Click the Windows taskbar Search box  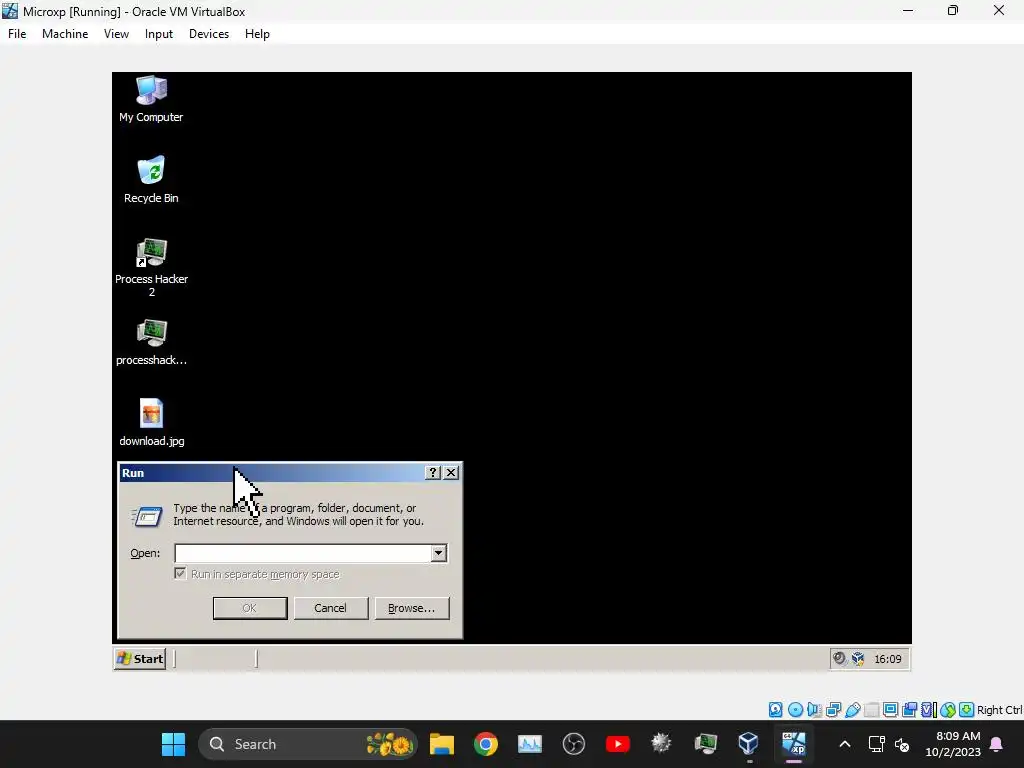pos(307,744)
